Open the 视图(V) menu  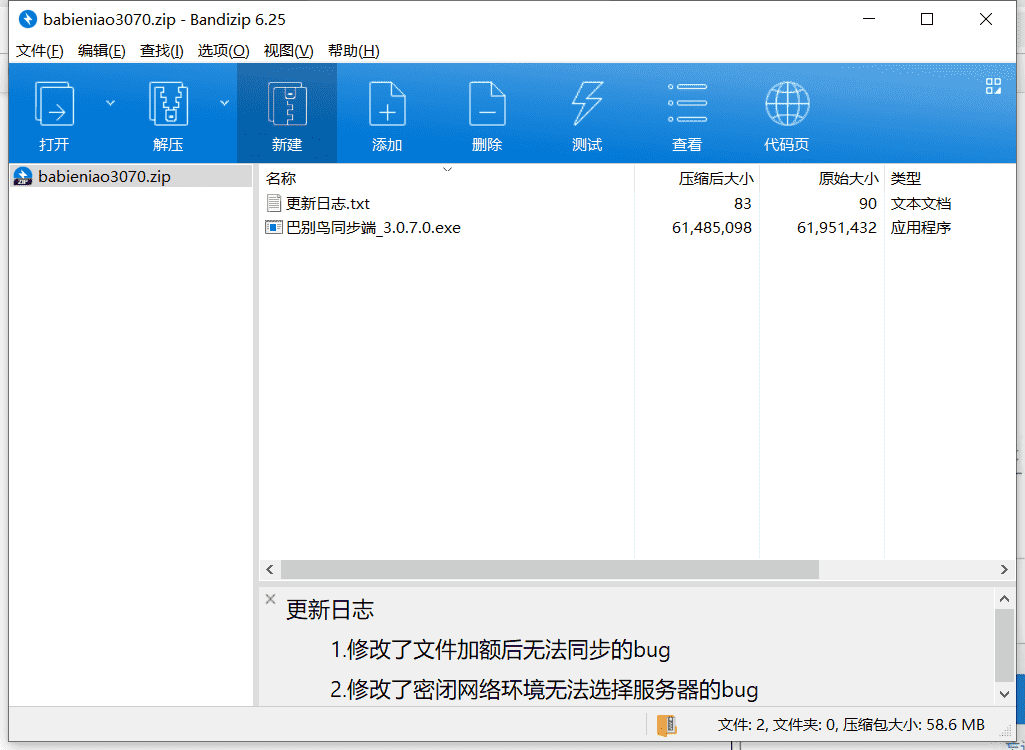coord(288,51)
